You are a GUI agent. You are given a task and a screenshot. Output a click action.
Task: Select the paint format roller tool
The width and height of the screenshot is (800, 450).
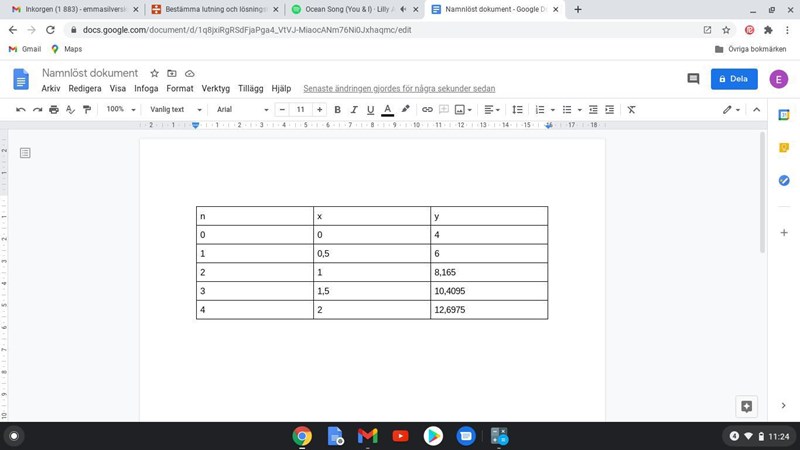87,109
